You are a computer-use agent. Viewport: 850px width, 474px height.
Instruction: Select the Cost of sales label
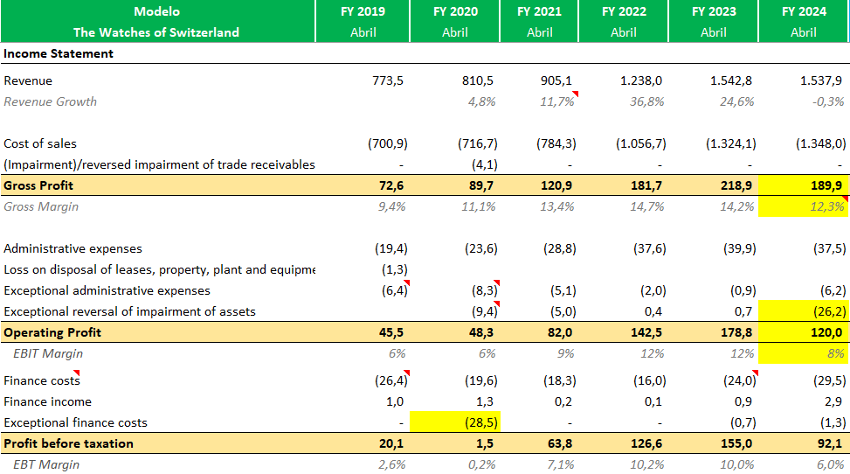(x=40, y=144)
